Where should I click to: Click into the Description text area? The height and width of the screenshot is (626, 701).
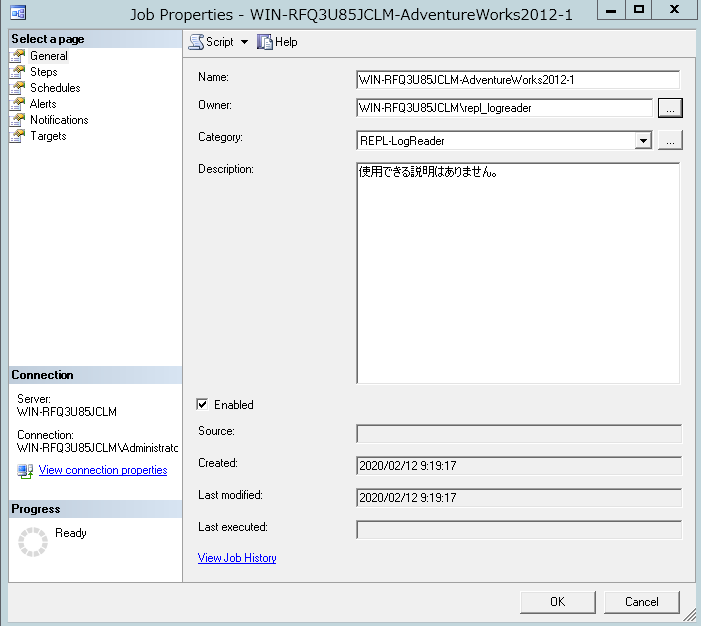[518, 273]
